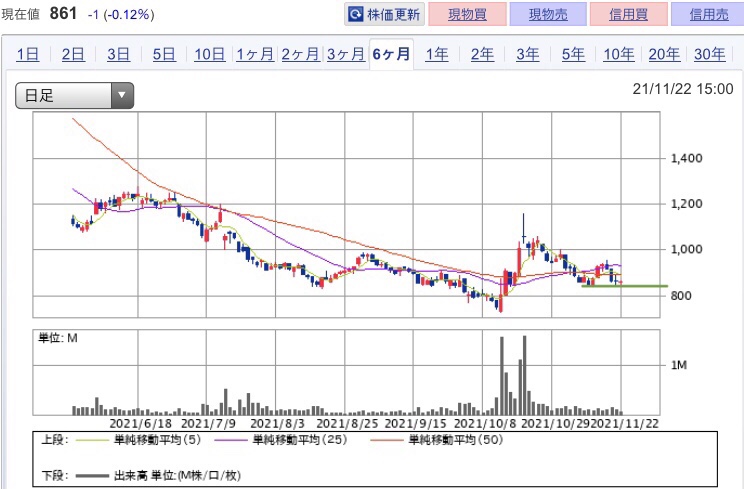Click the timestamp 21/11/22 15:00
The height and width of the screenshot is (489, 744).
pos(683,89)
